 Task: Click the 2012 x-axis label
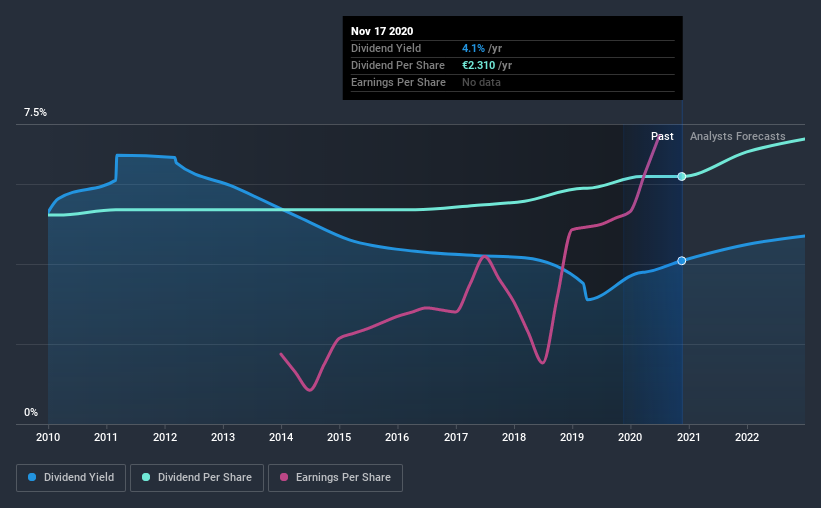[165, 437]
